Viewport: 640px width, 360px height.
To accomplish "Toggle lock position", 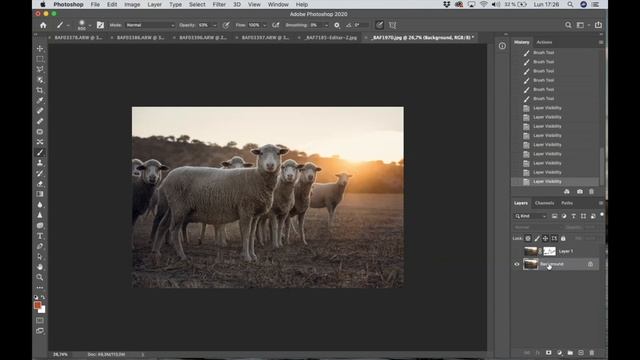I will [545, 238].
